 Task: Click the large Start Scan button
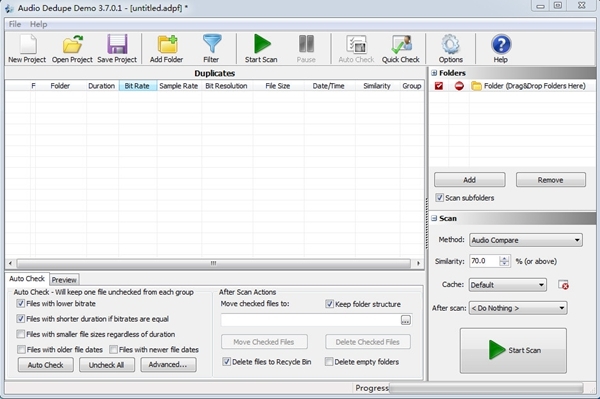click(513, 350)
